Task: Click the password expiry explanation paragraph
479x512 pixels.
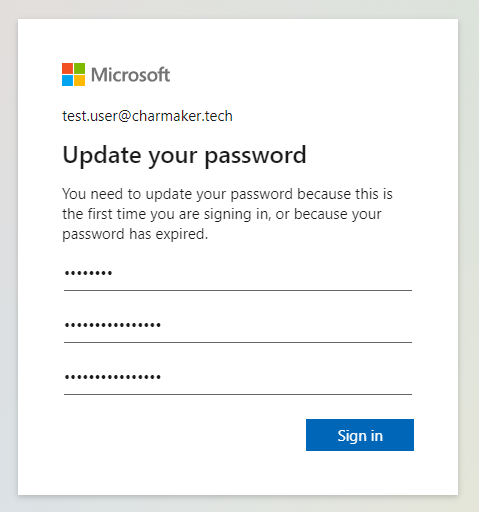Action: coord(227,214)
